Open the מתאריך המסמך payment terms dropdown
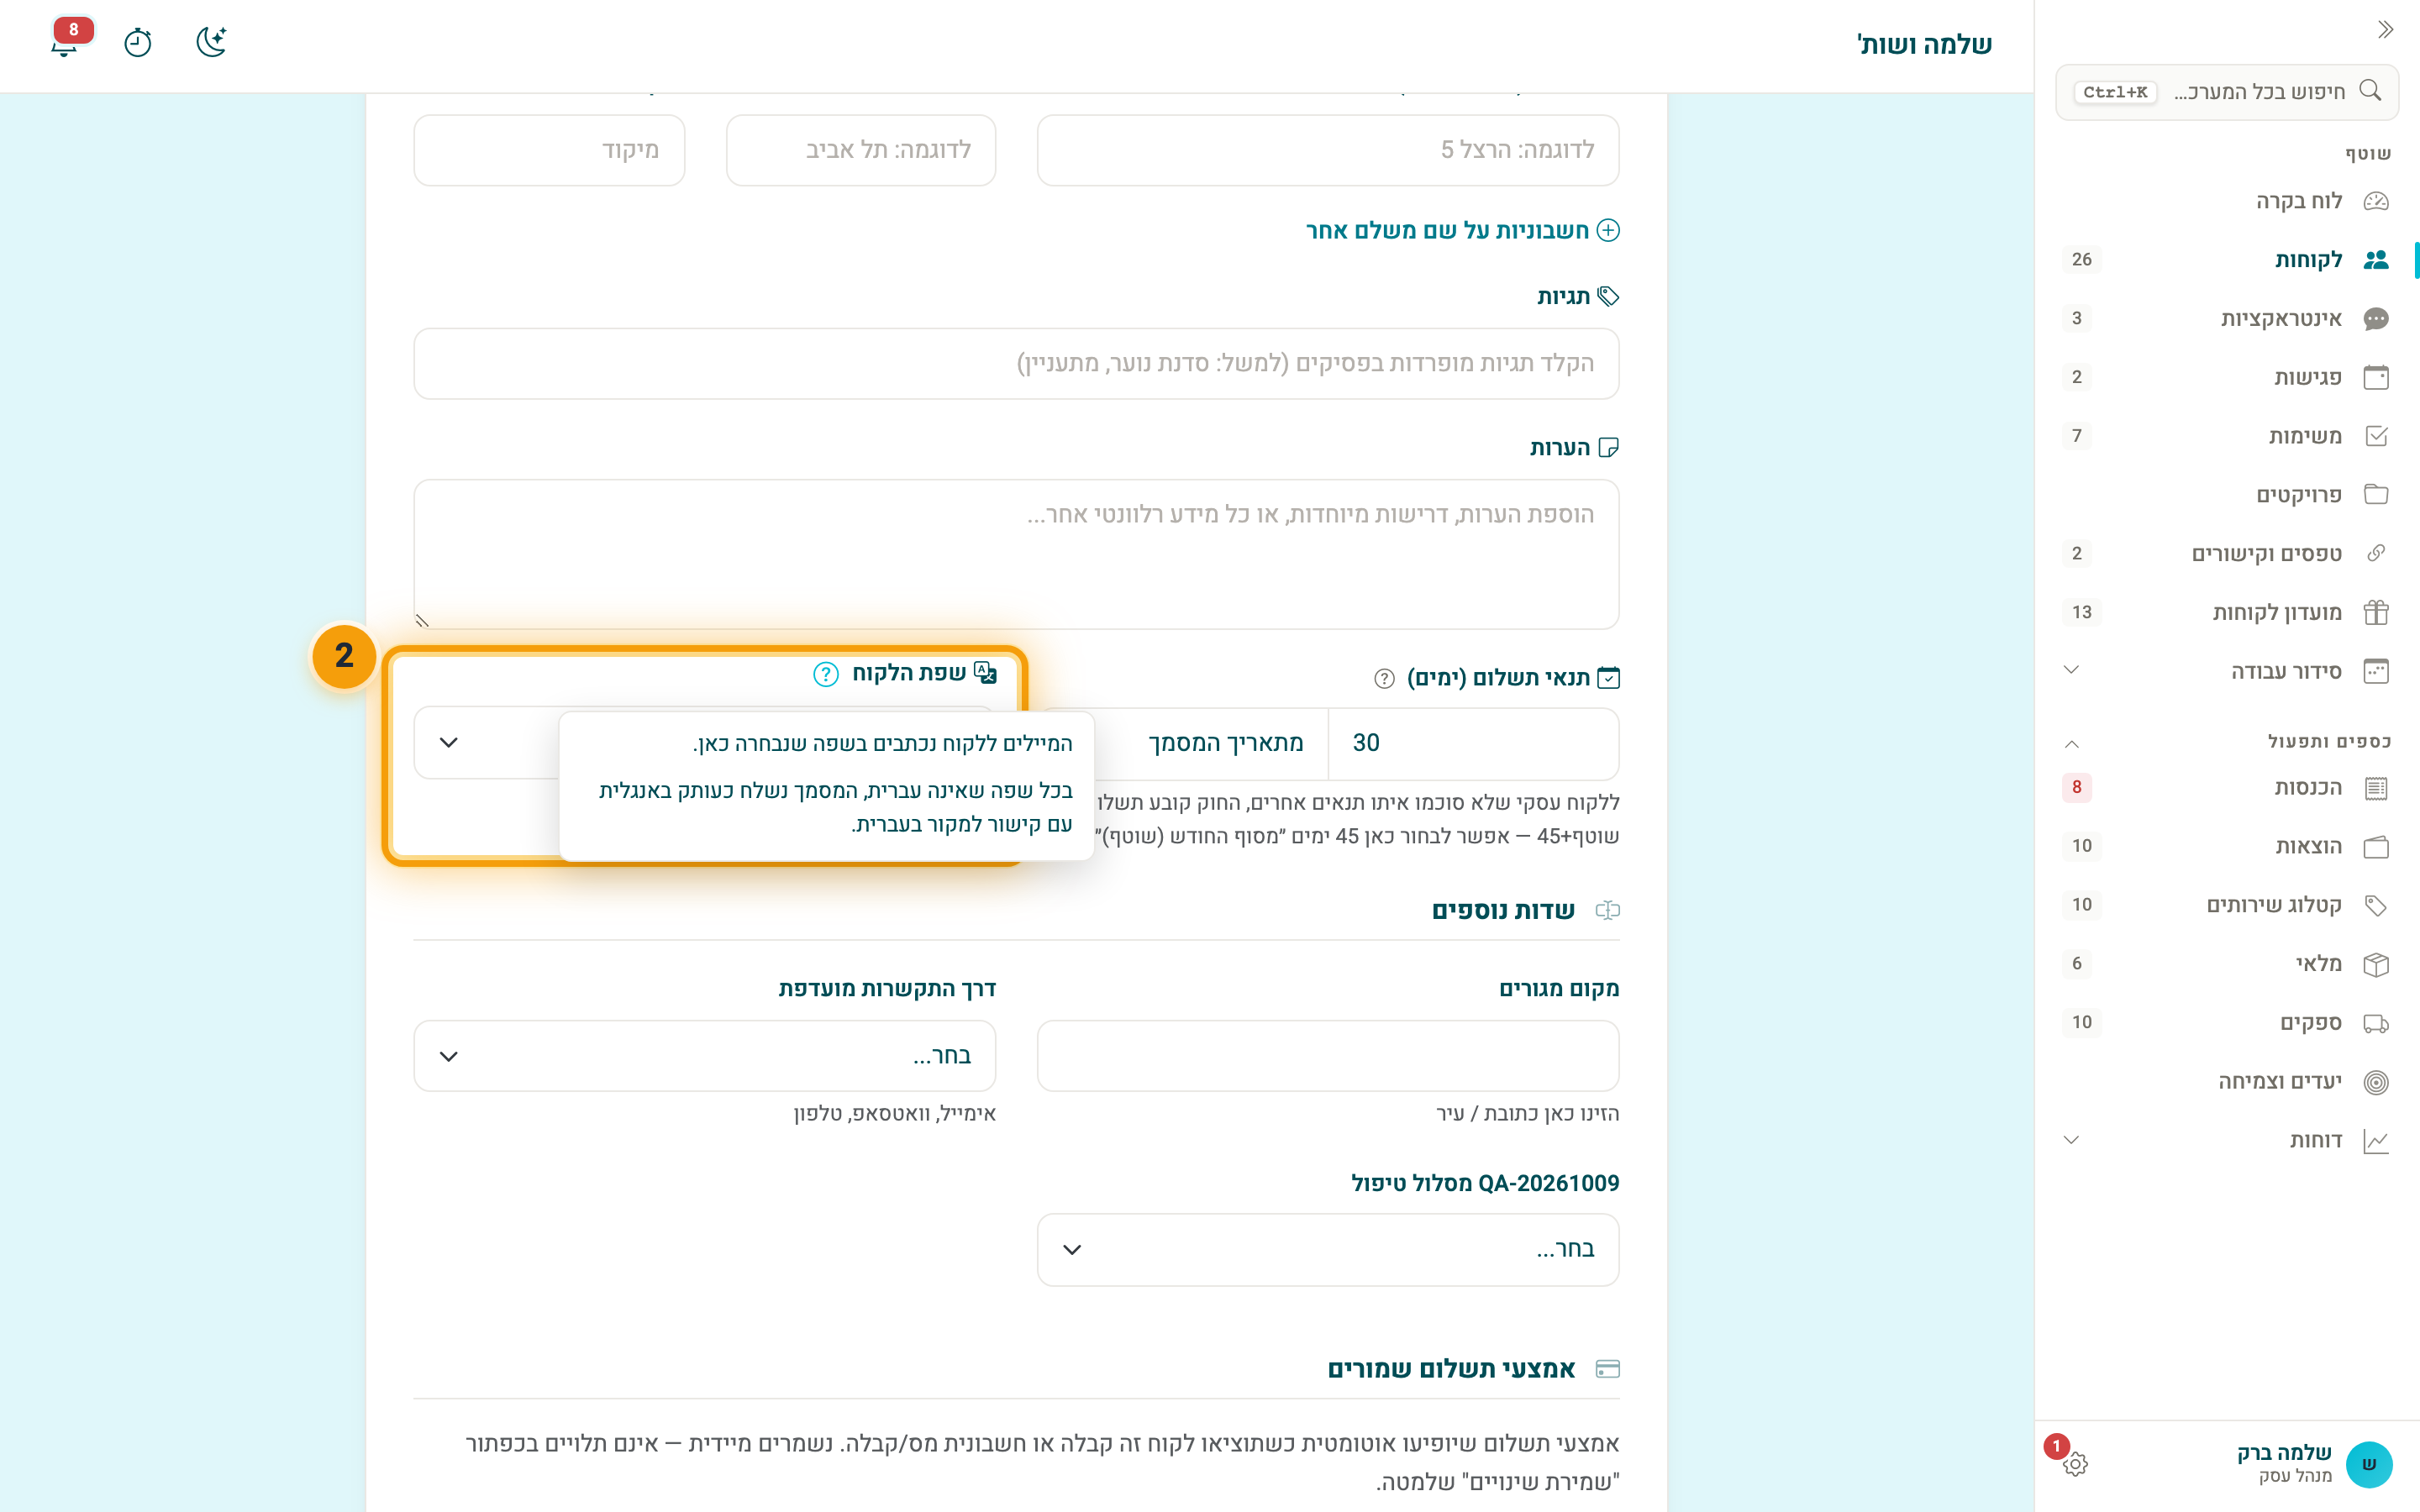 pyautogui.click(x=1211, y=743)
